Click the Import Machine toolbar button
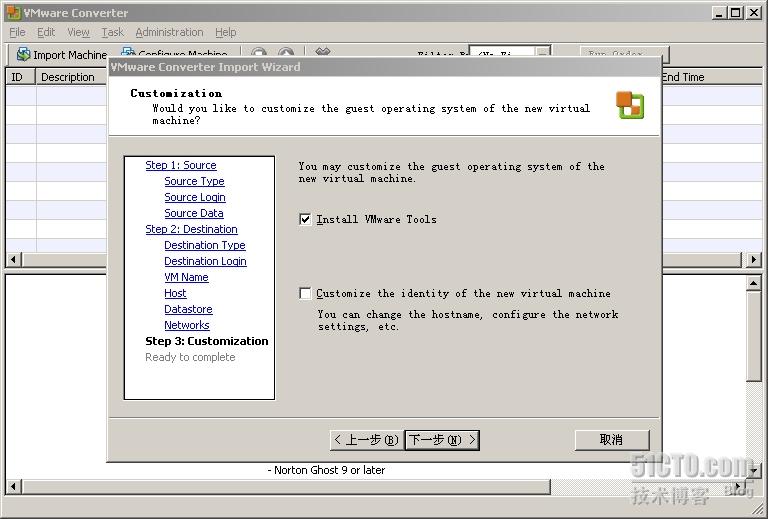 [62, 54]
